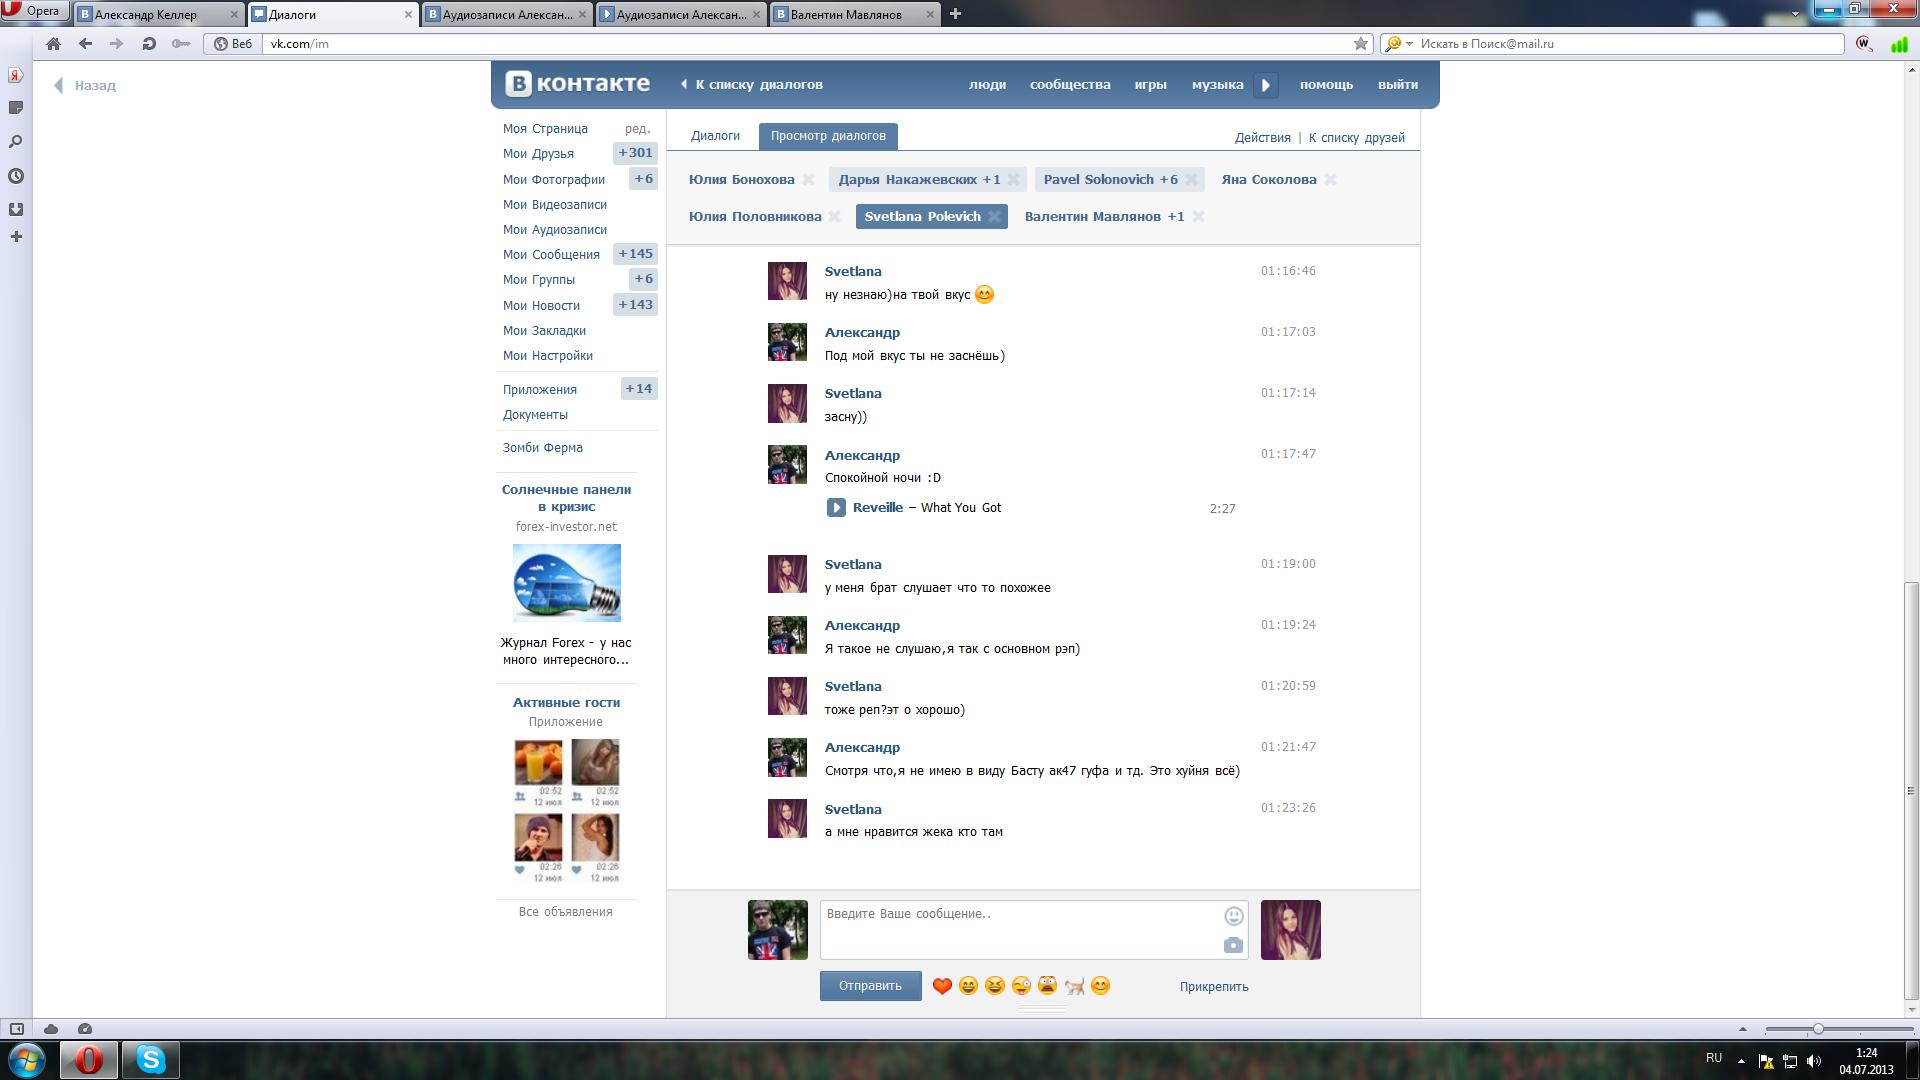Show hidden tray icons arrow

[1741, 1061]
